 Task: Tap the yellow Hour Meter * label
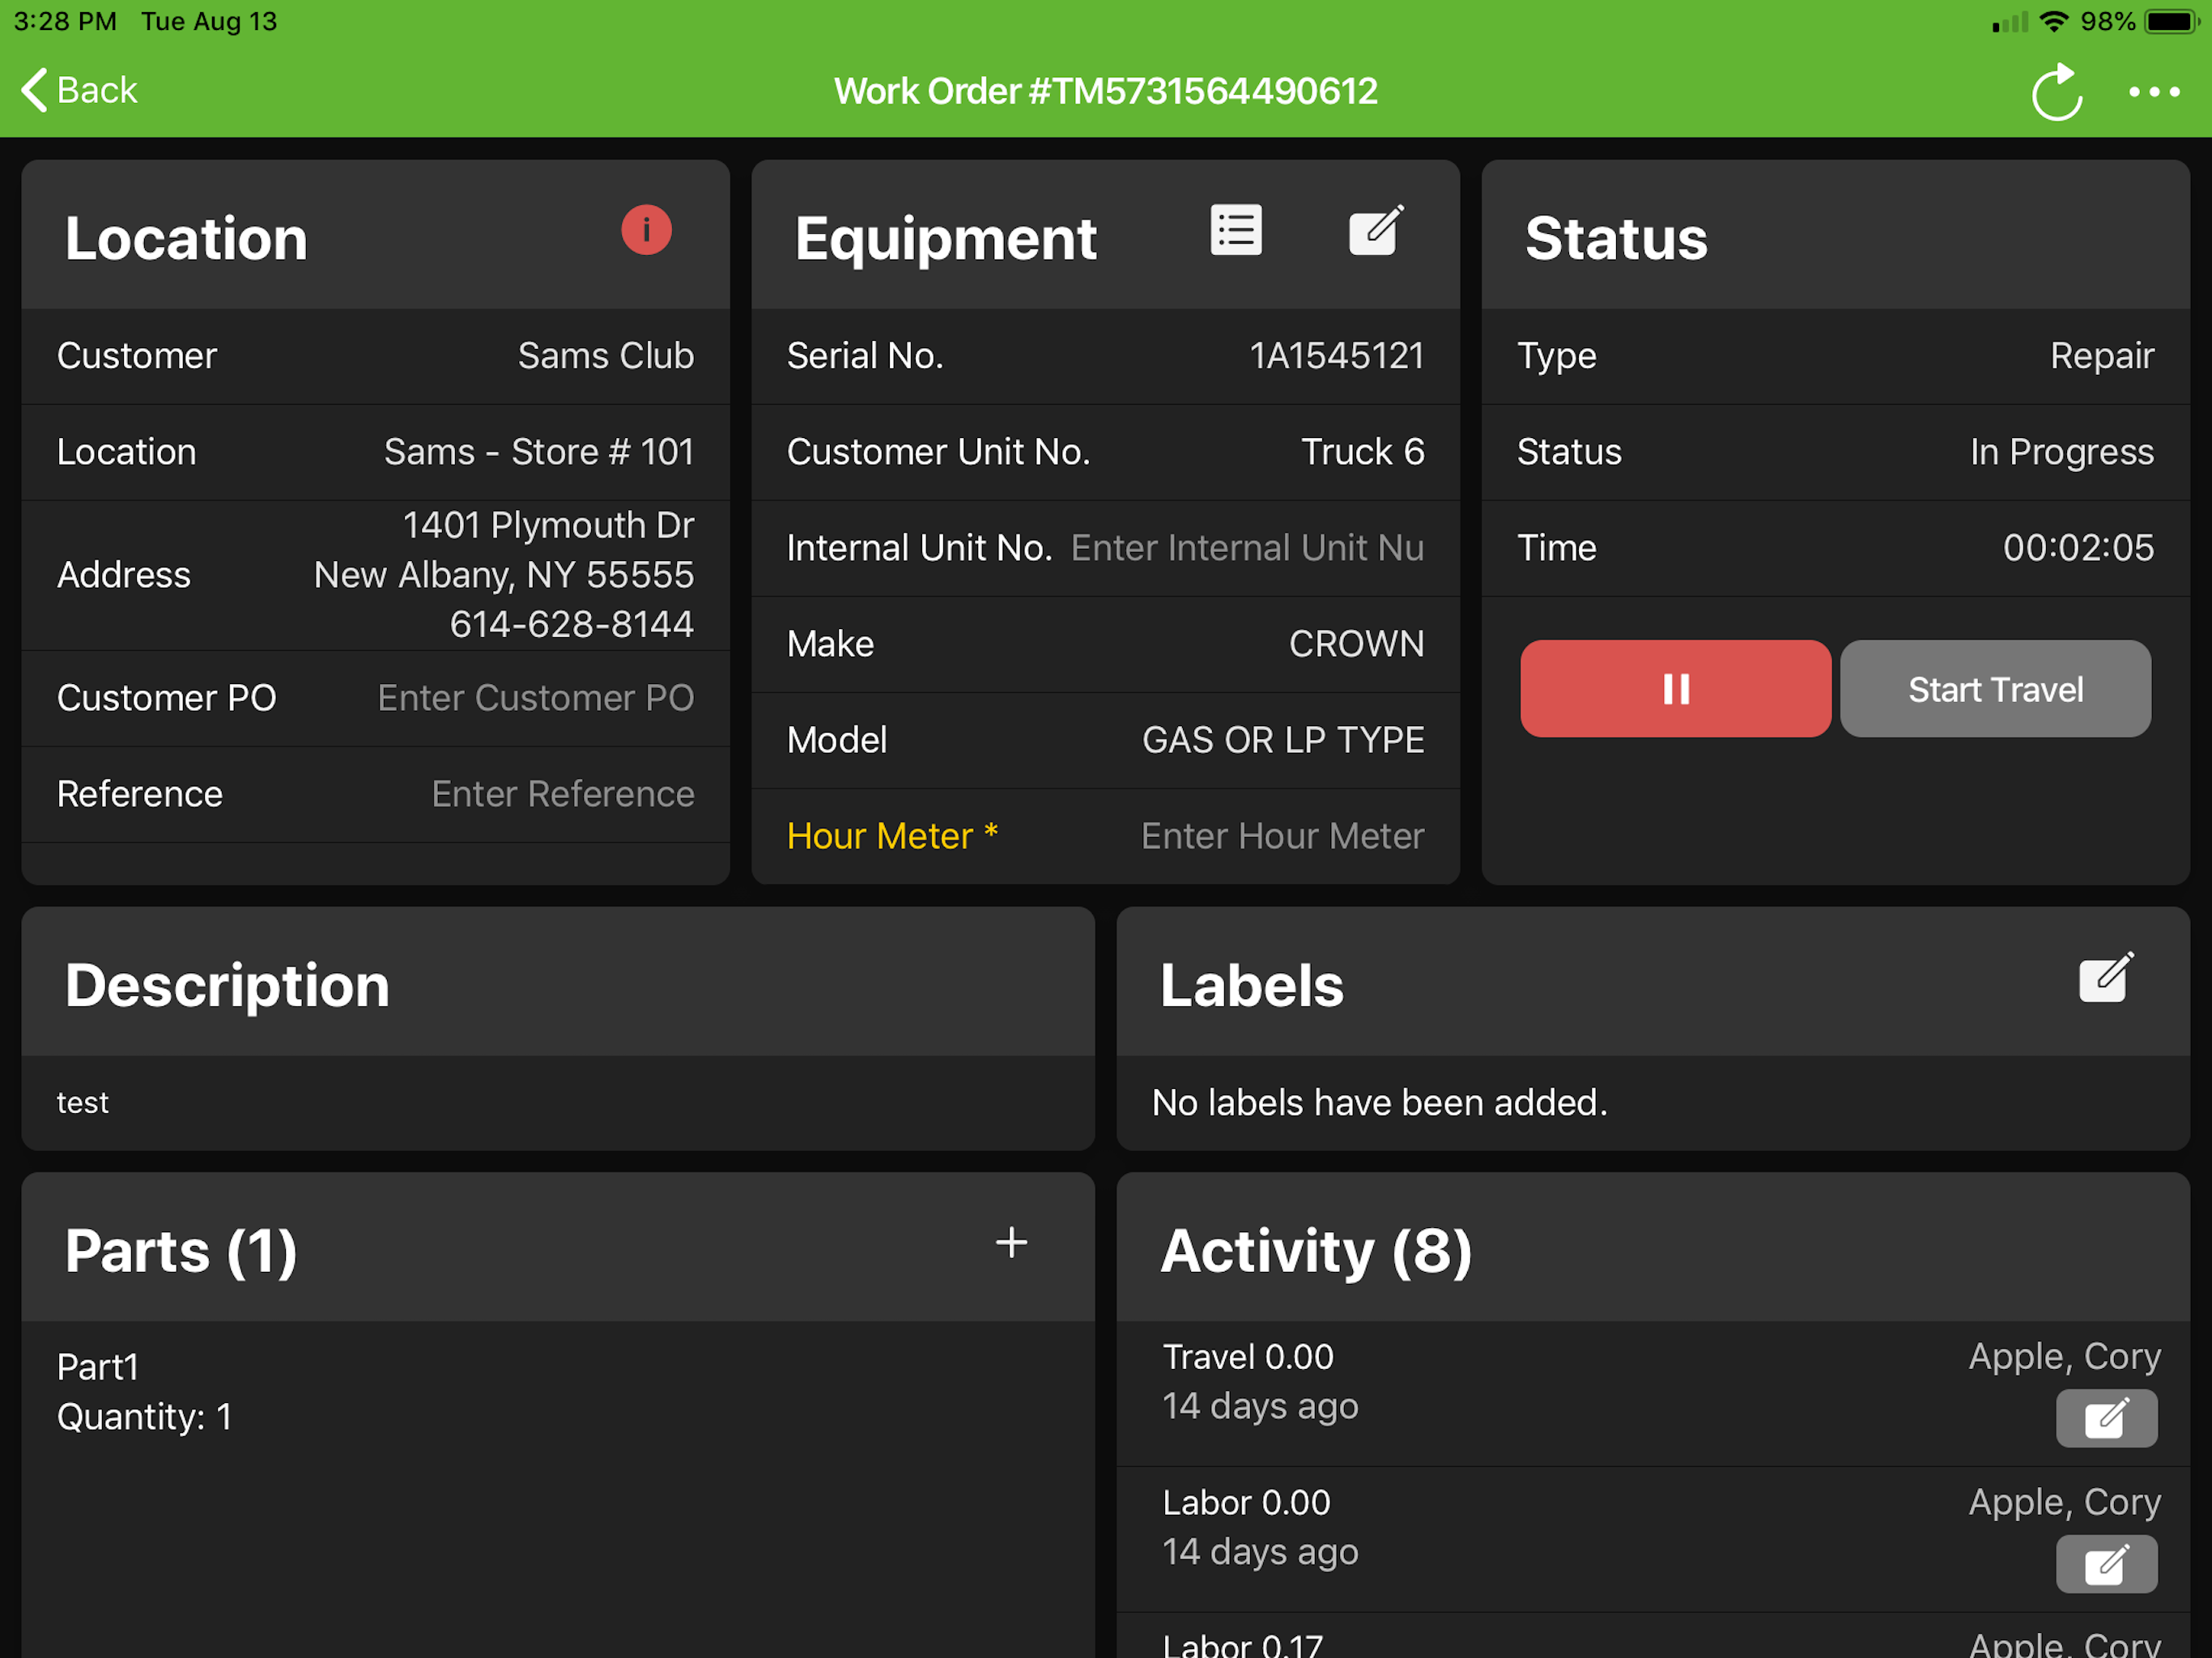pyautogui.click(x=892, y=836)
